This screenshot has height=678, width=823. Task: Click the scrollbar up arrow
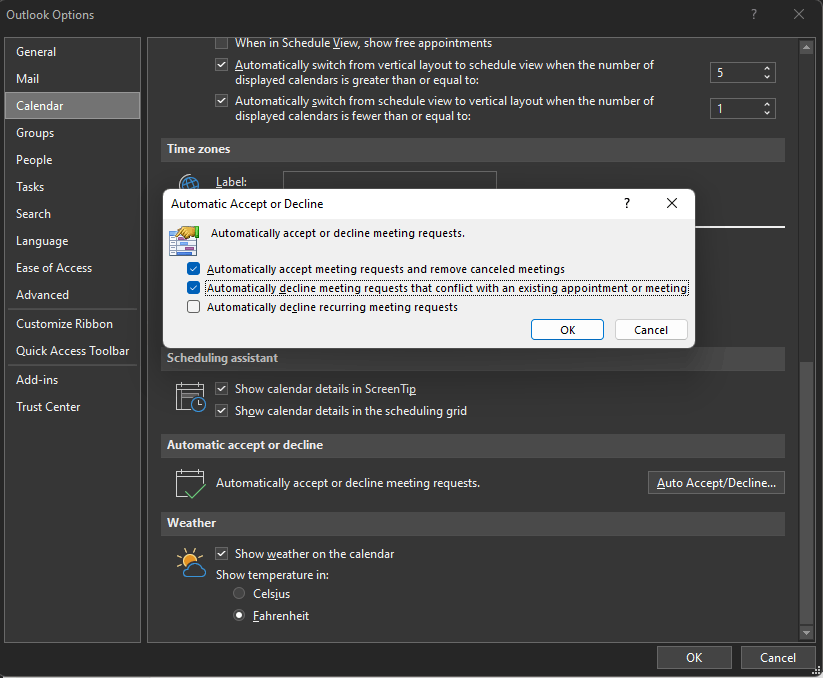pos(806,48)
